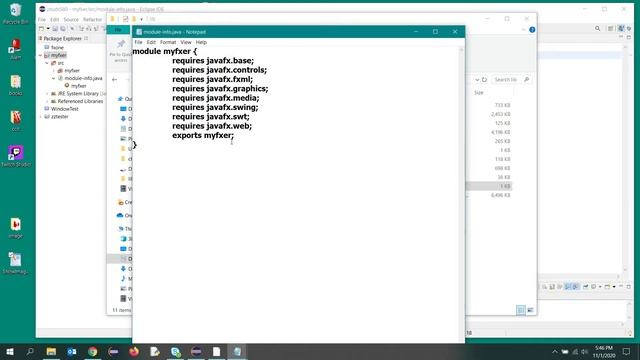Minimize the Eclipse bottom console panel
Viewport: 640px width, 360px height.
click(x=621, y=287)
